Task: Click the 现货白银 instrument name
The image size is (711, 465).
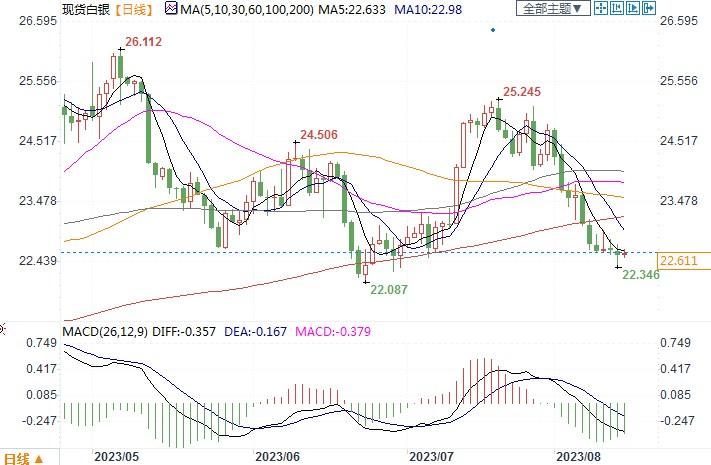Action: pyautogui.click(x=84, y=10)
